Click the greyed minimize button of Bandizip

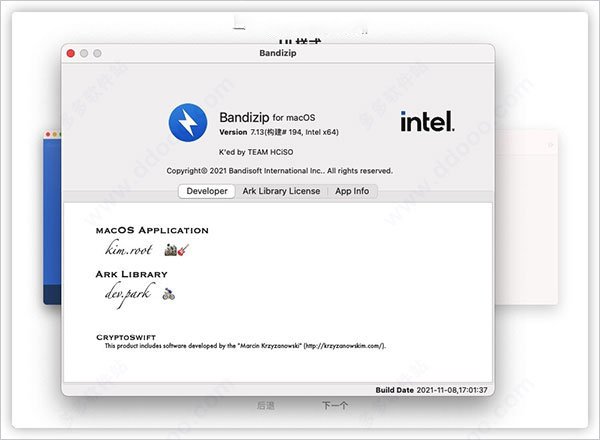click(84, 53)
